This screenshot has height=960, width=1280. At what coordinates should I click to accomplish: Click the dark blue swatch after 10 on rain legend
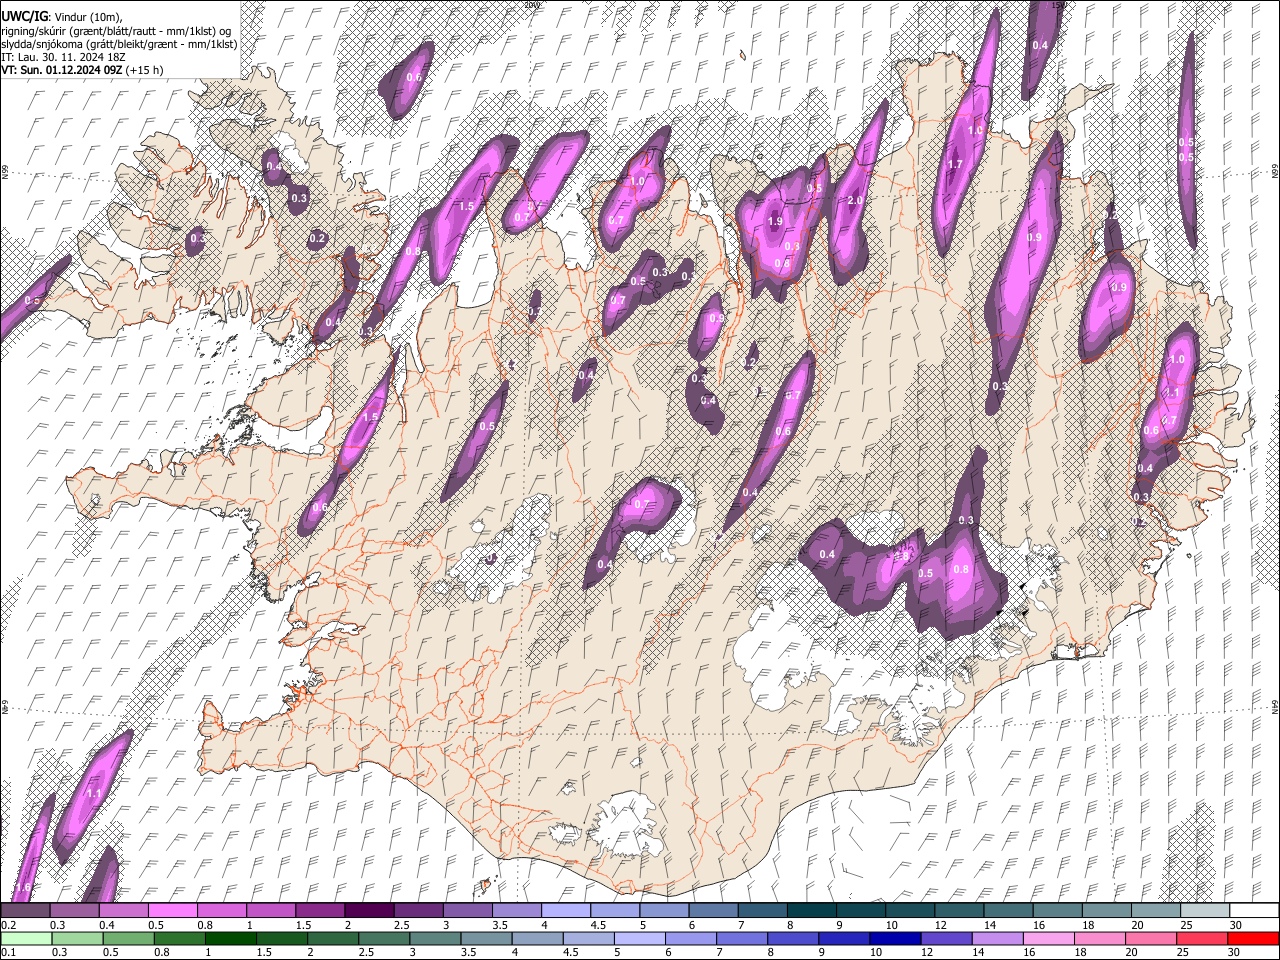coord(893,938)
